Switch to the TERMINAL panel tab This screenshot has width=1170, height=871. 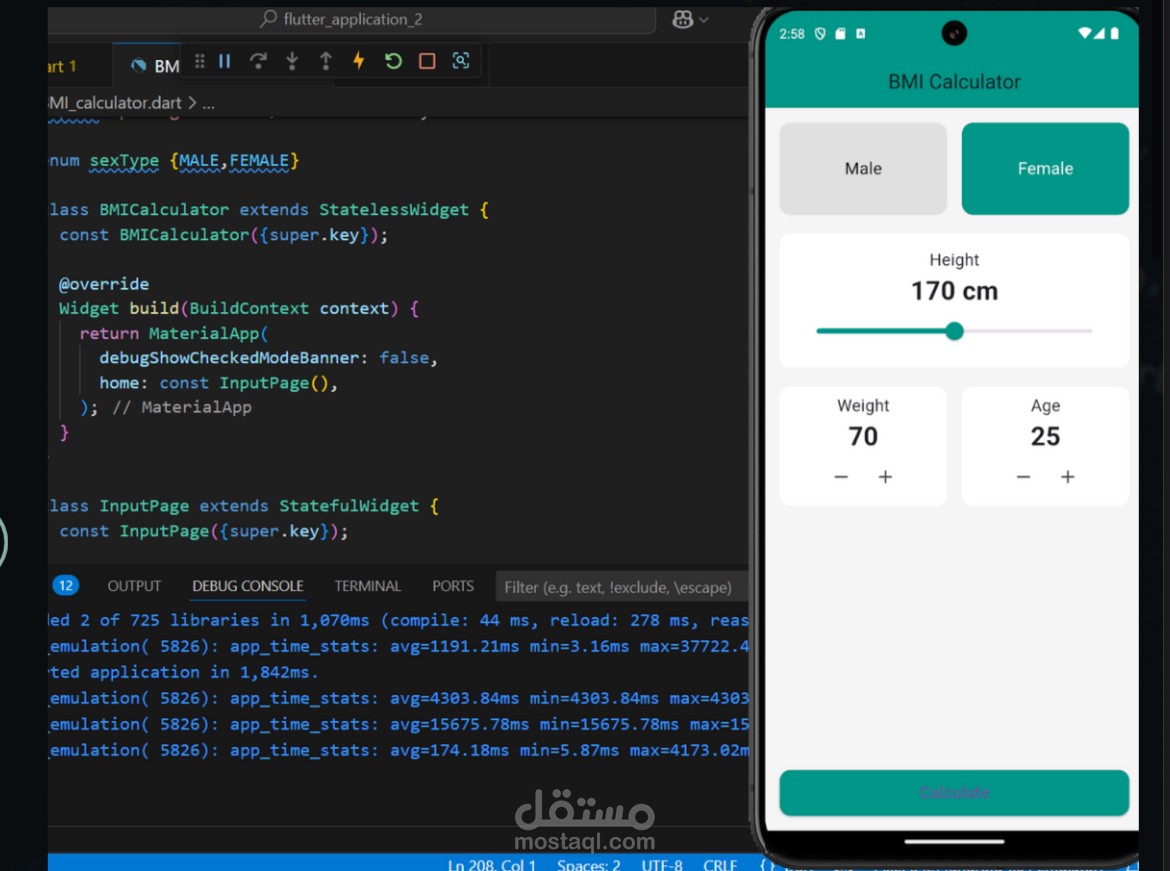click(367, 586)
